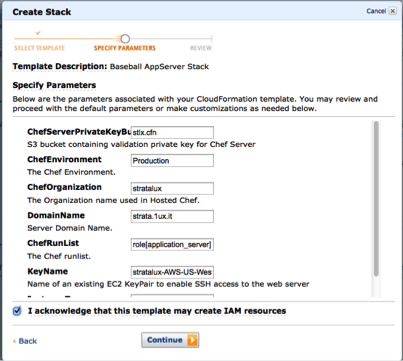The height and width of the screenshot is (361, 403).
Task: Select the DomainName input field
Action: (172, 216)
